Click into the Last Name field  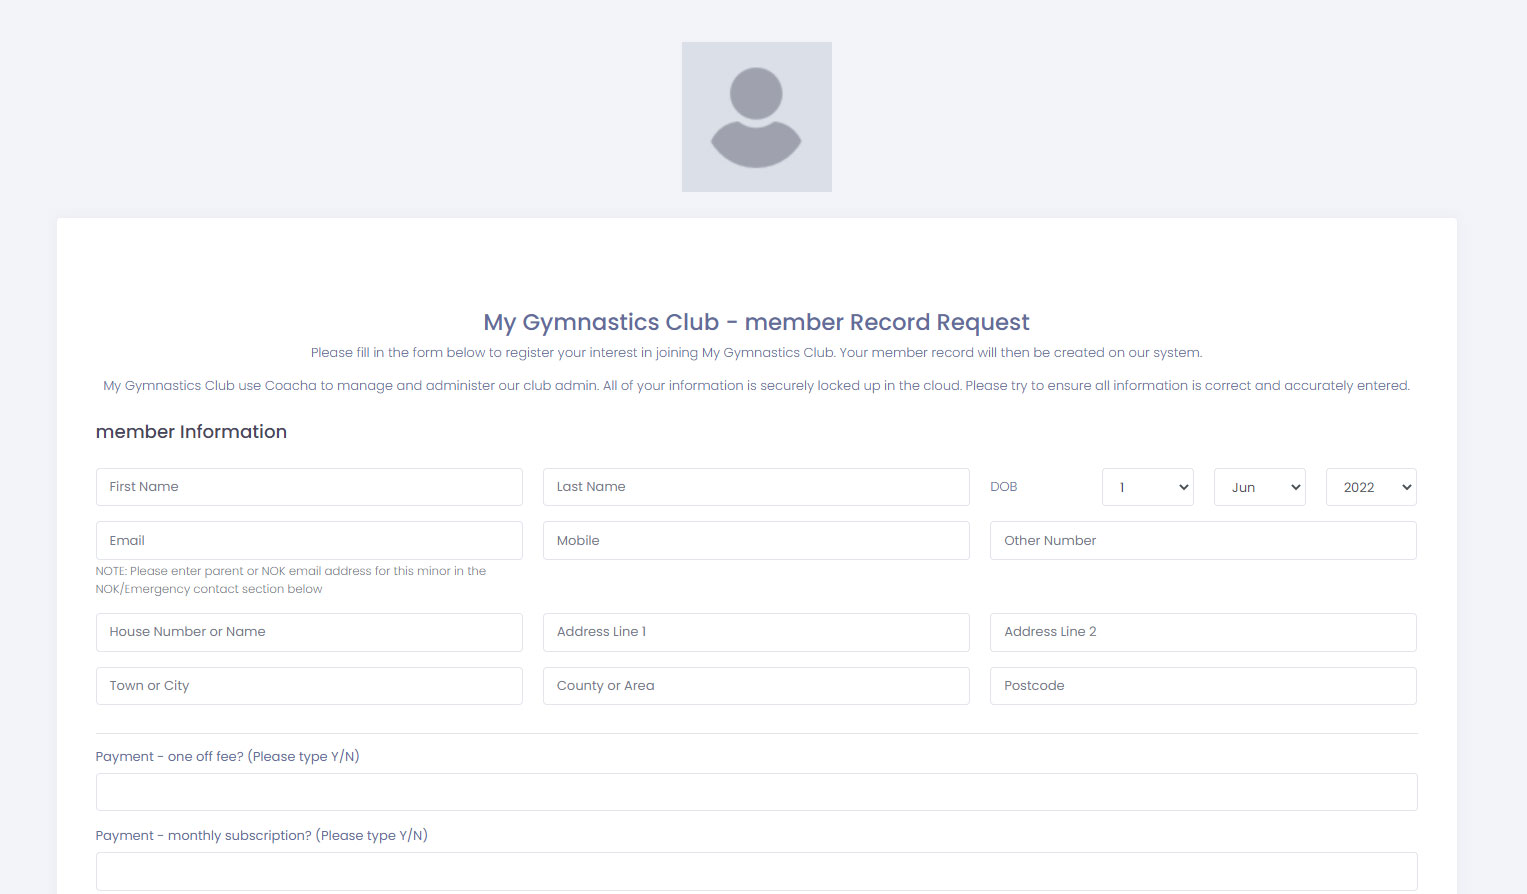[x=756, y=487]
